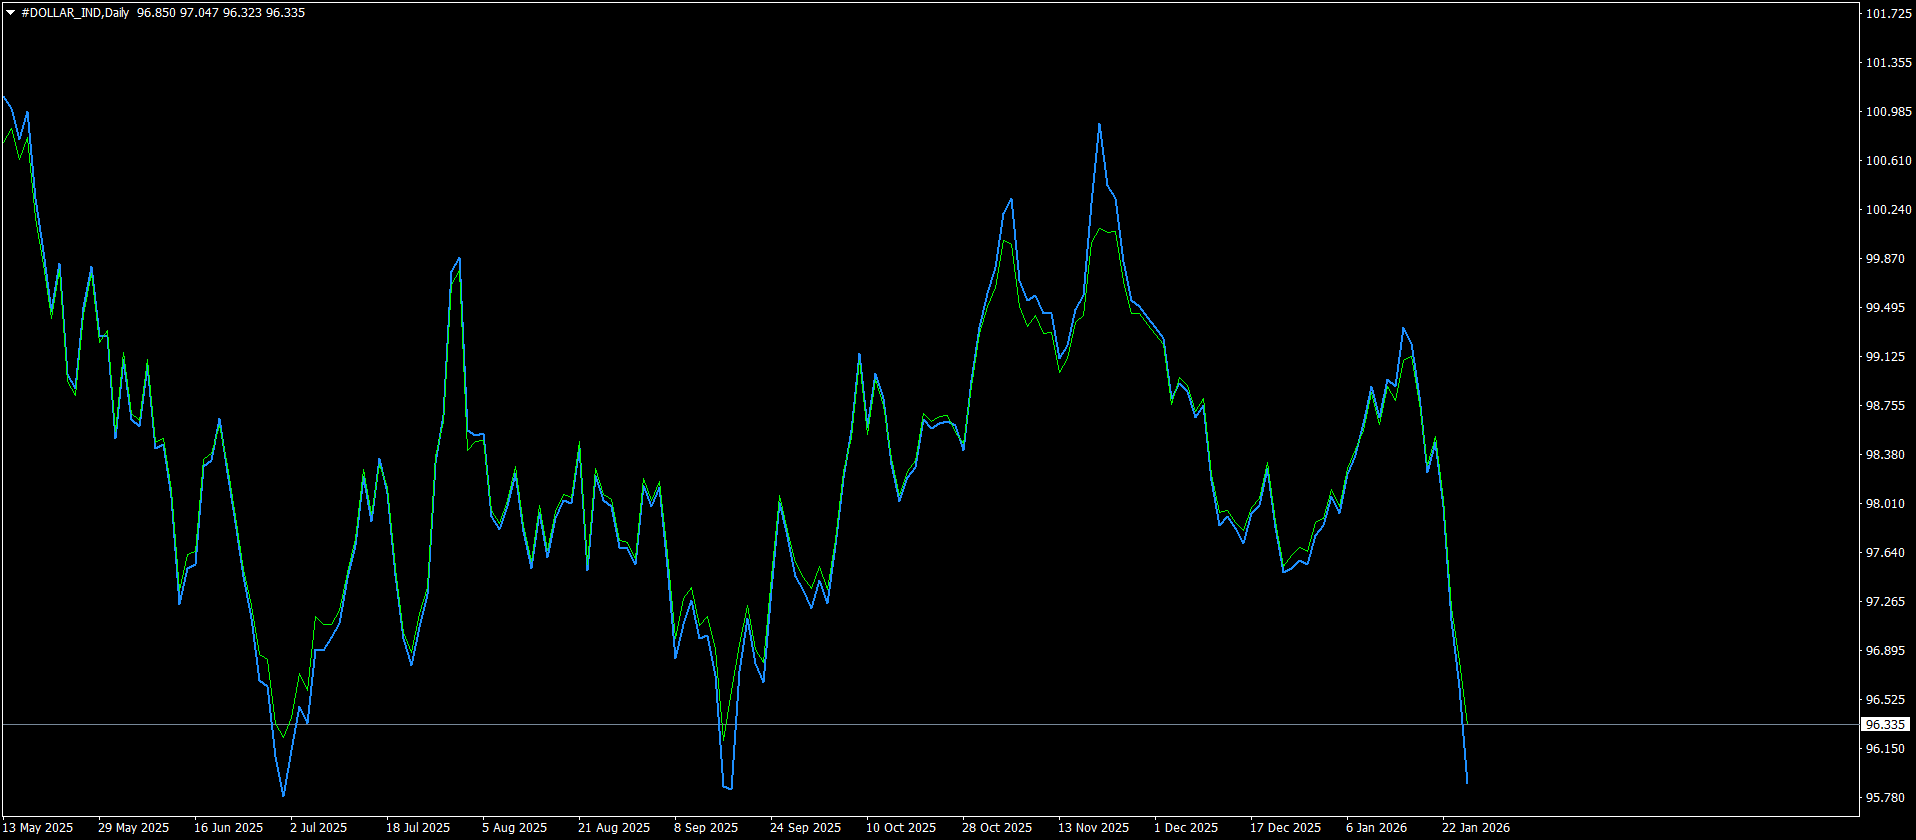The image size is (1916, 840).
Task: Click the 21 Aug 2025 date label
Action: [613, 827]
